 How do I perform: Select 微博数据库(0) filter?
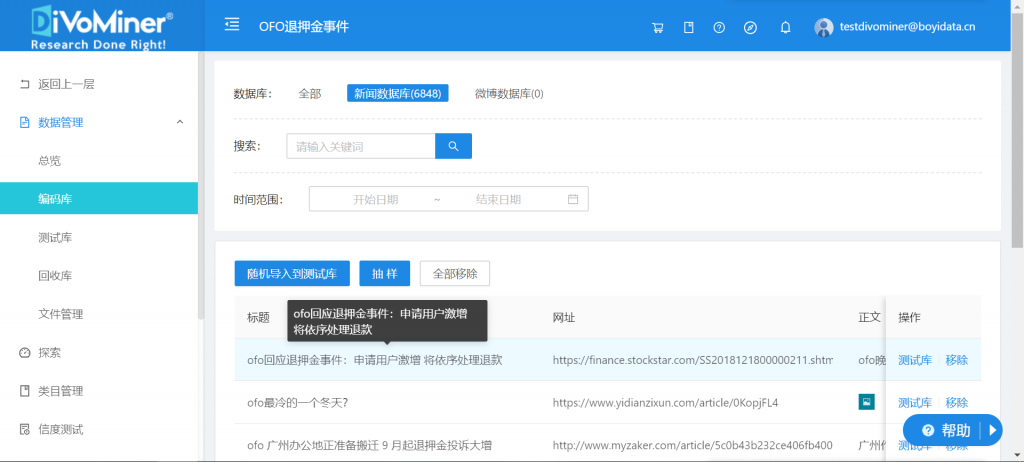pos(509,93)
